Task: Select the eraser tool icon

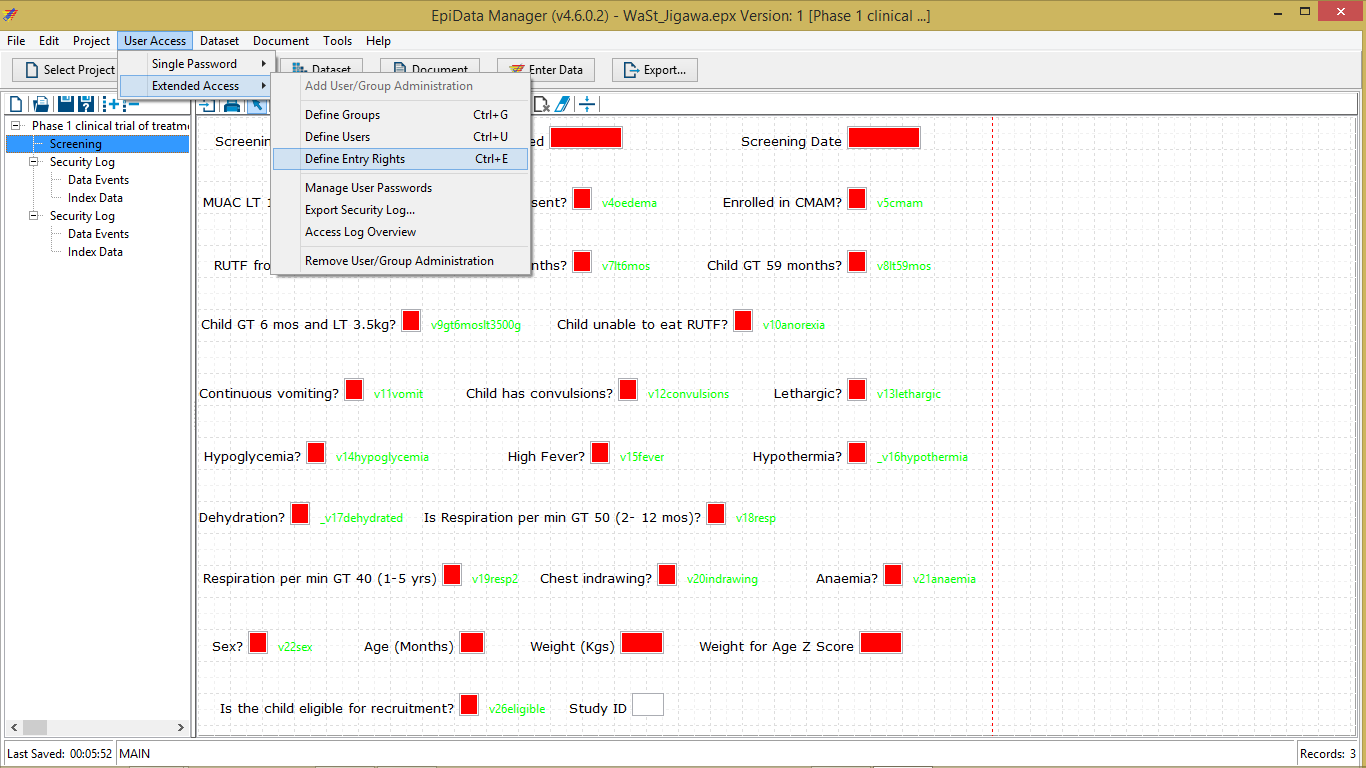Action: (x=562, y=104)
